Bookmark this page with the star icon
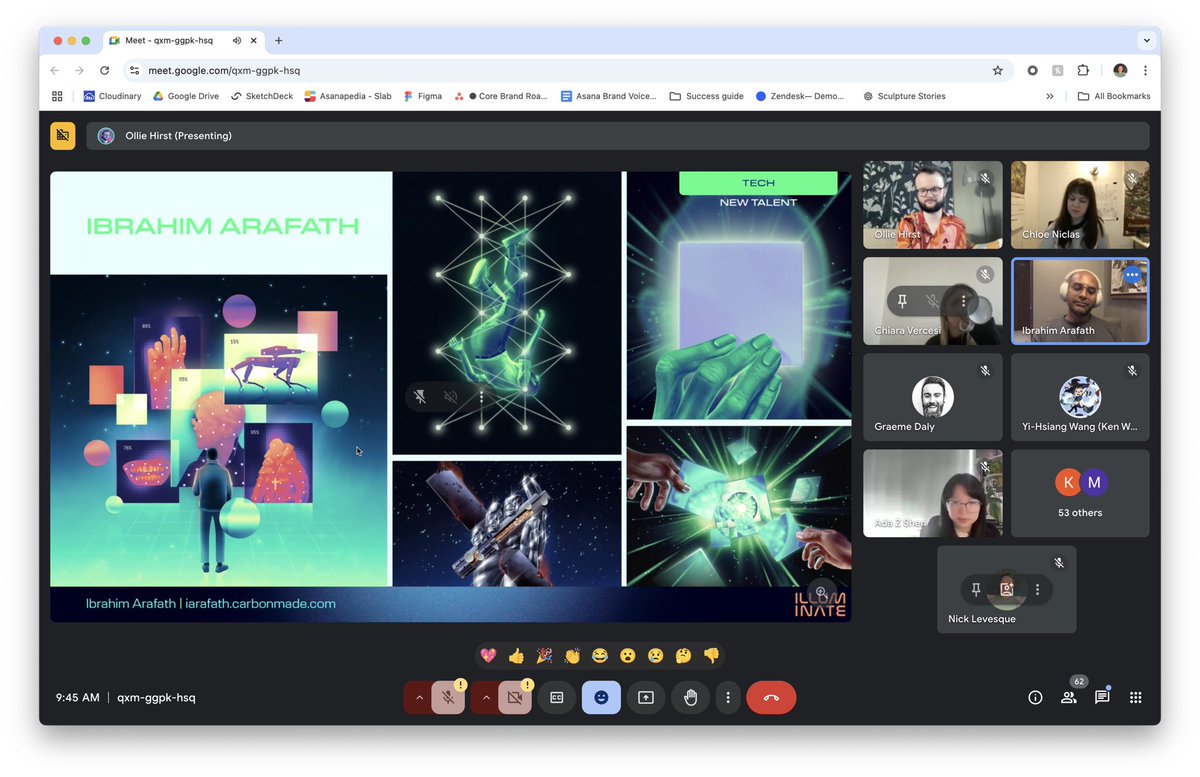 click(997, 70)
